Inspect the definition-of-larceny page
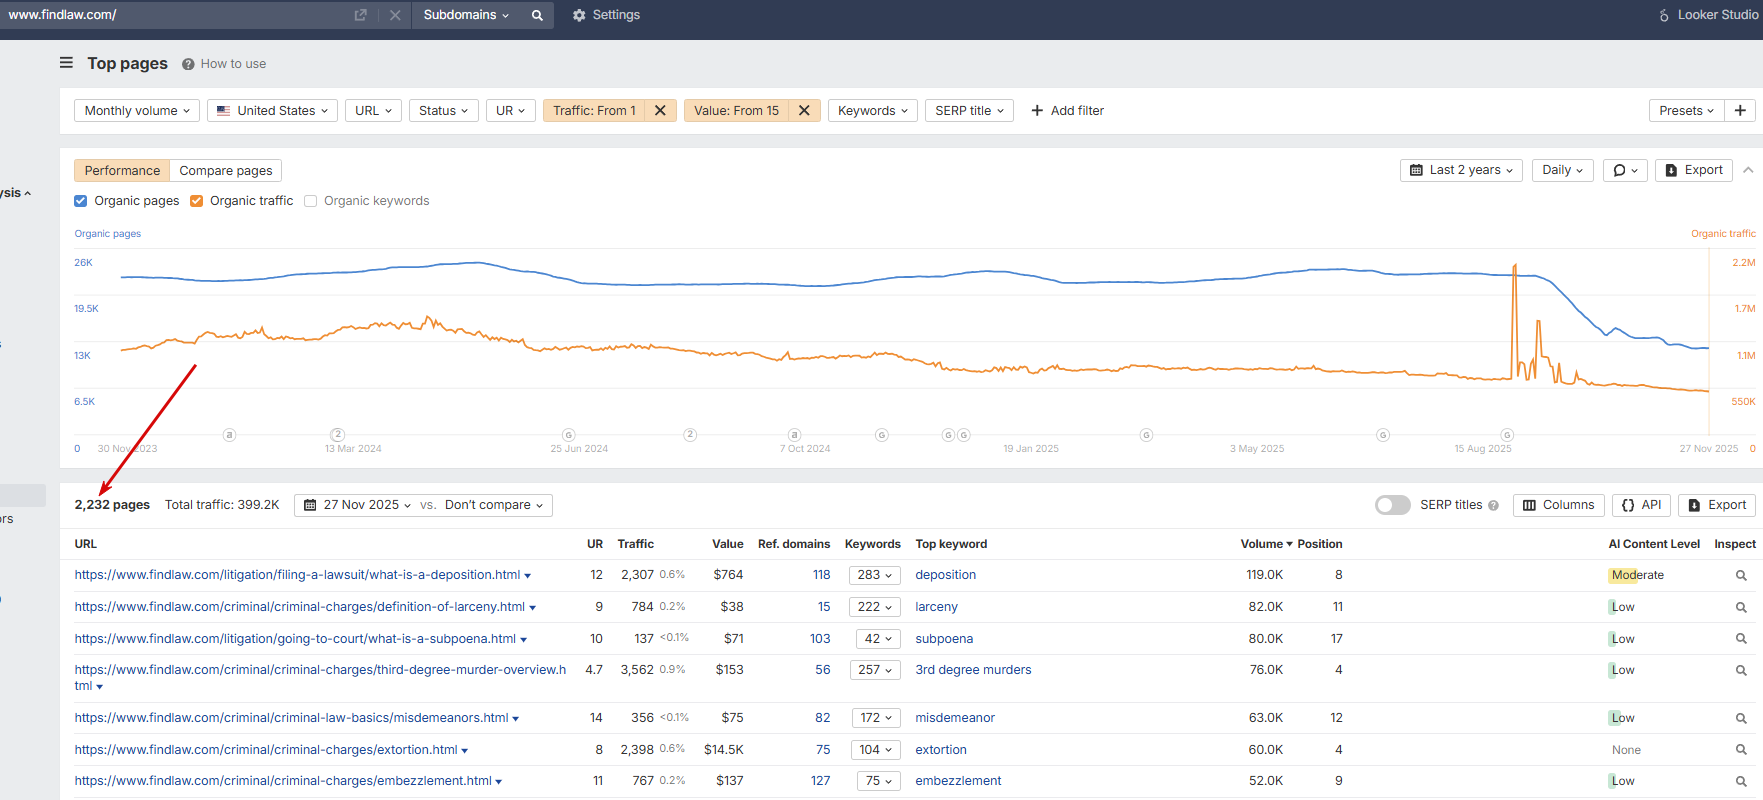 coord(1741,607)
